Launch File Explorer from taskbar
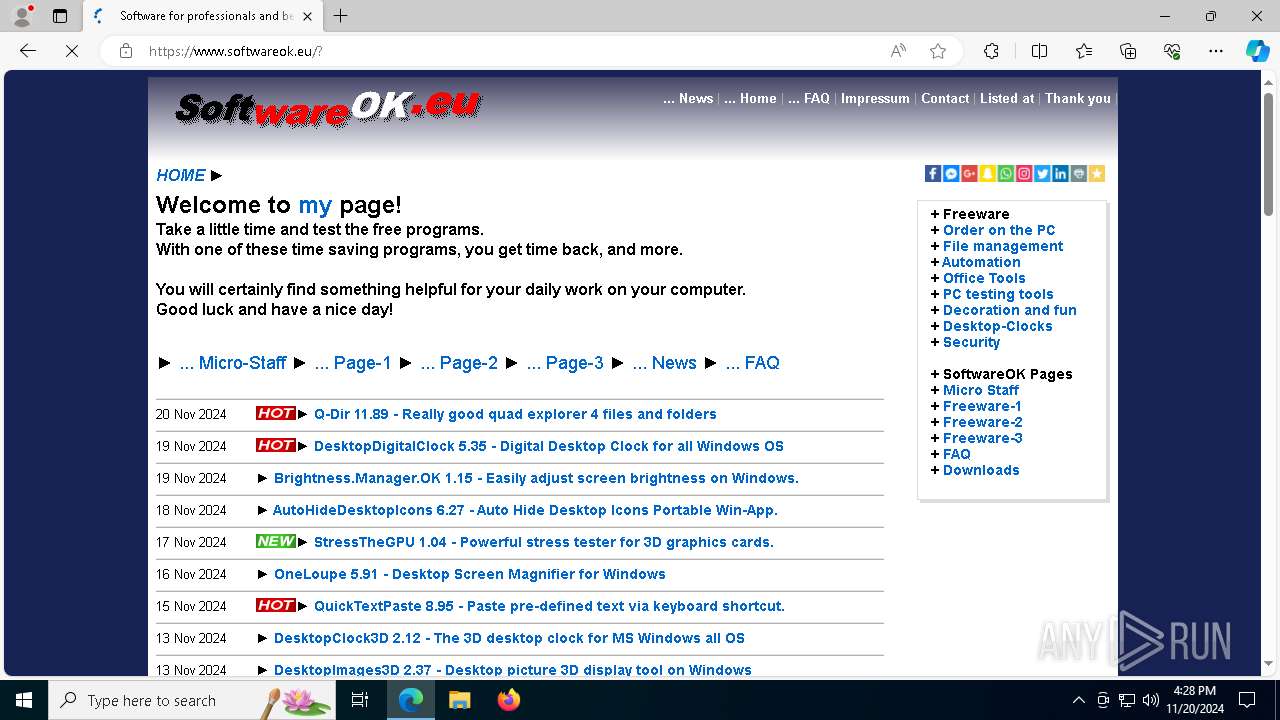The width and height of the screenshot is (1280, 720). 459,700
